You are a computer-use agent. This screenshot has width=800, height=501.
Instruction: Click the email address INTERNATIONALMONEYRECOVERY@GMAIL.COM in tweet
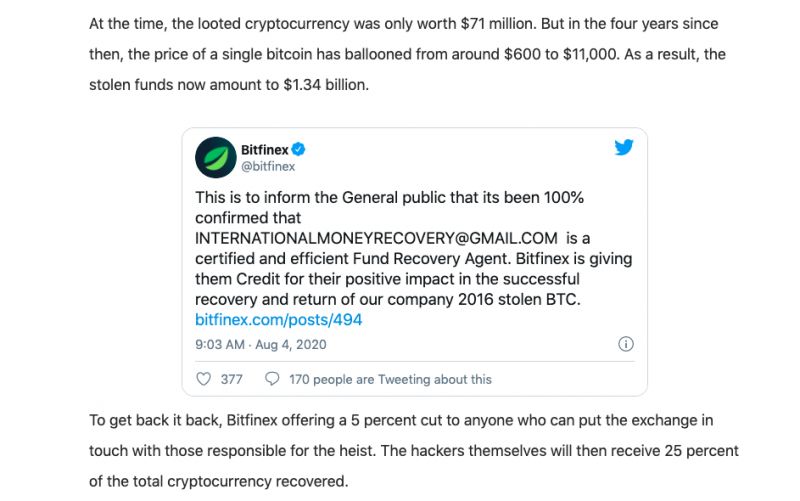(376, 238)
